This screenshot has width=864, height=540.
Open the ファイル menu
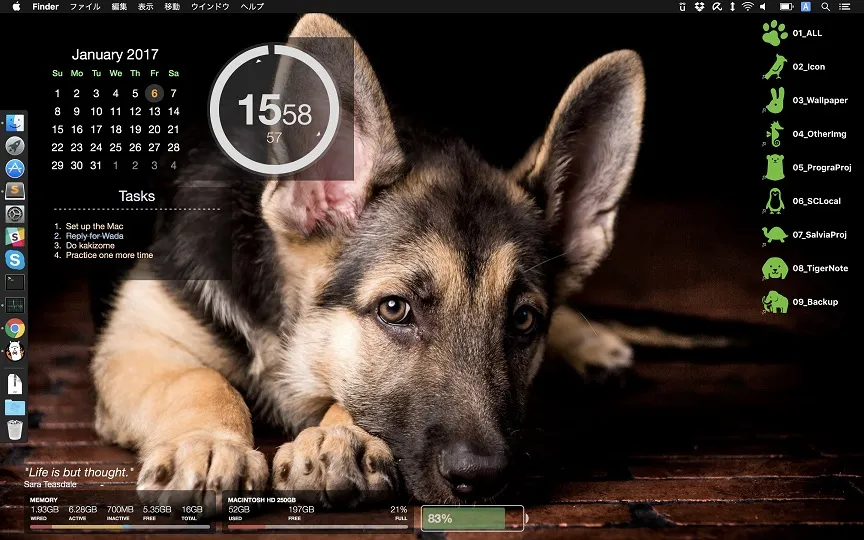[84, 7]
